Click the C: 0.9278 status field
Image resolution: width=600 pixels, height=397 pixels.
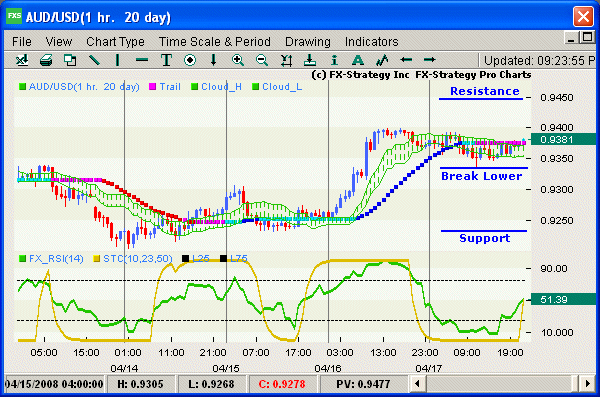tap(282, 384)
